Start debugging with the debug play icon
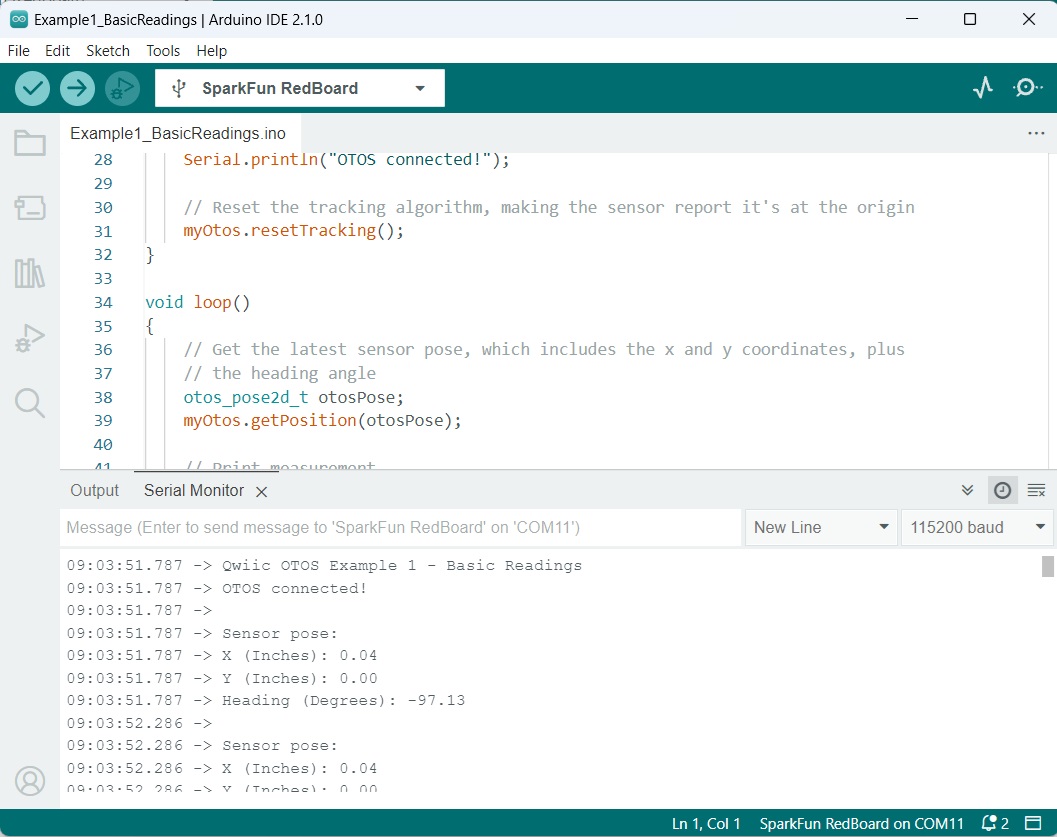The image size is (1057, 837). 122,88
